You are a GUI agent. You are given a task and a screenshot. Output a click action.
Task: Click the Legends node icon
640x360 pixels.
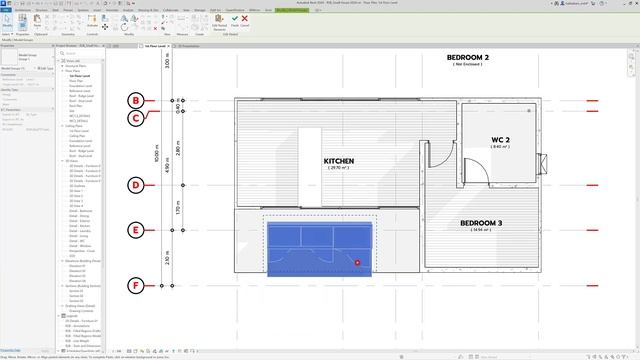pos(64,316)
